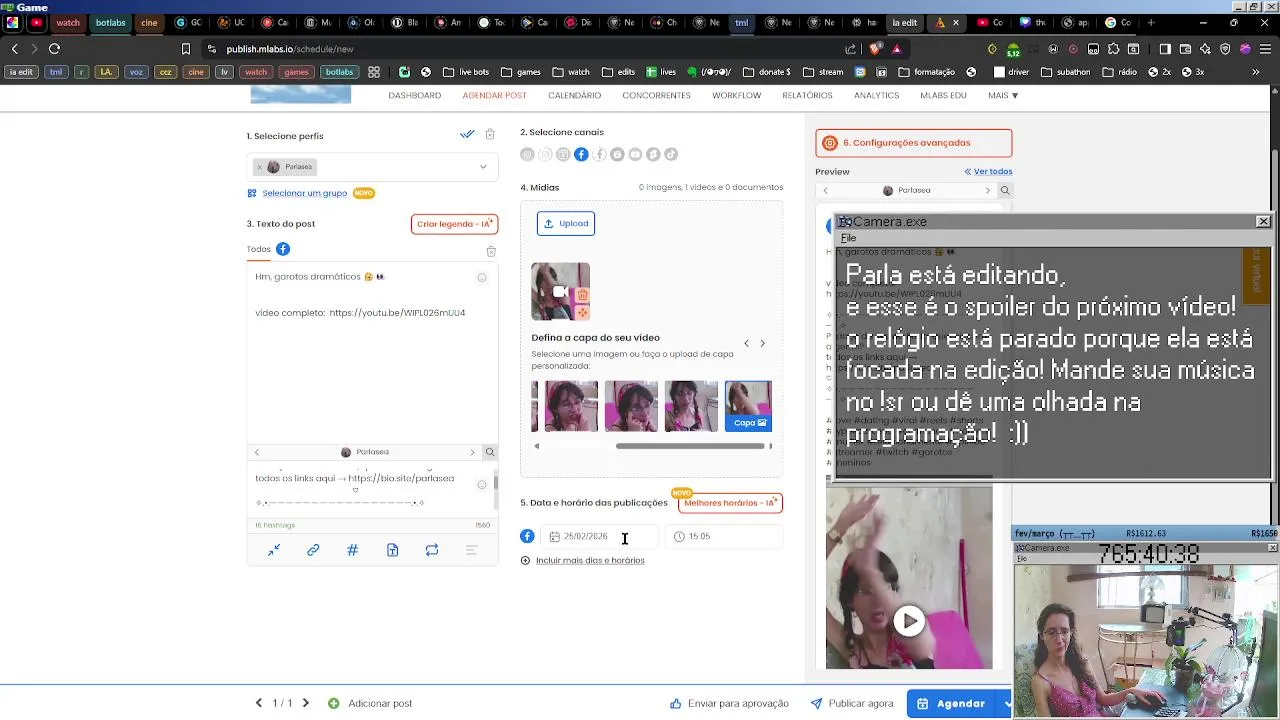Click search icon in the signature panel
This screenshot has height=720, width=1280.
coord(490,452)
